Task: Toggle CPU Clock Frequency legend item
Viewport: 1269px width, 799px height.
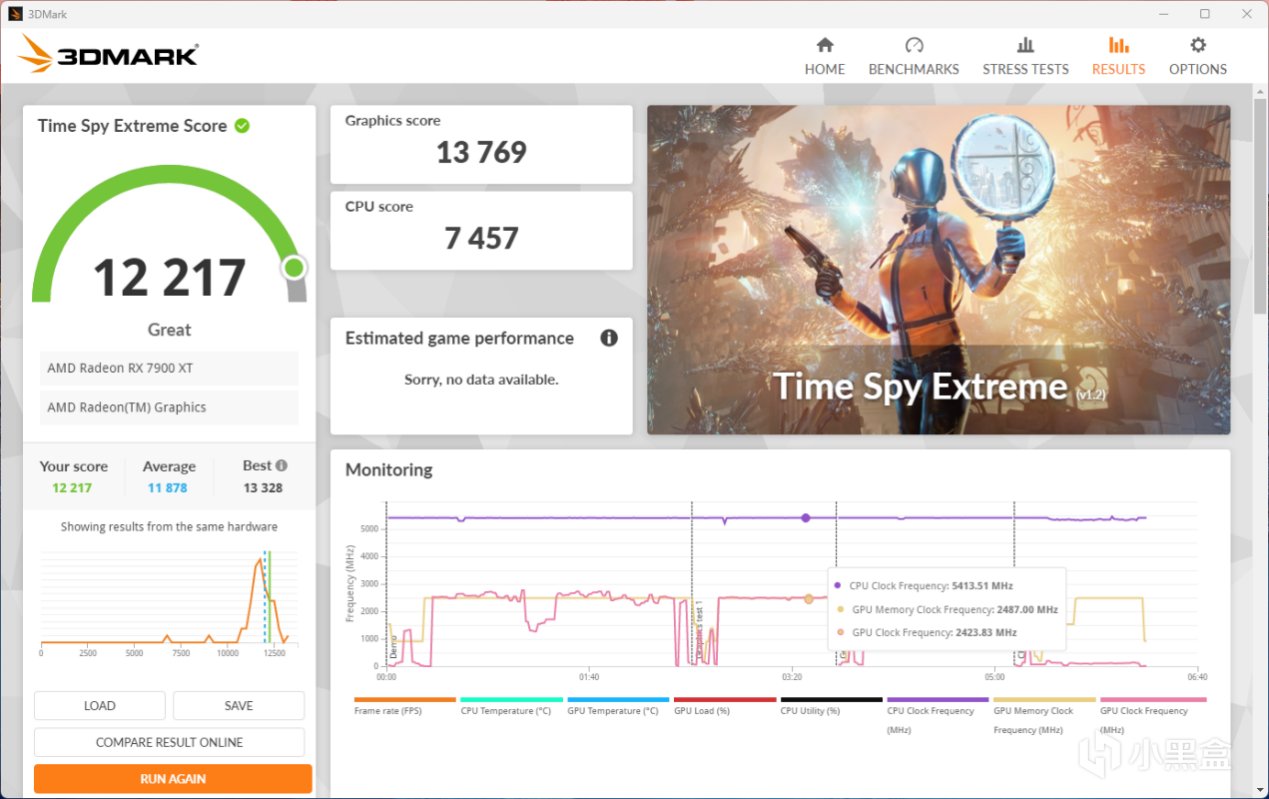Action: click(x=938, y=716)
